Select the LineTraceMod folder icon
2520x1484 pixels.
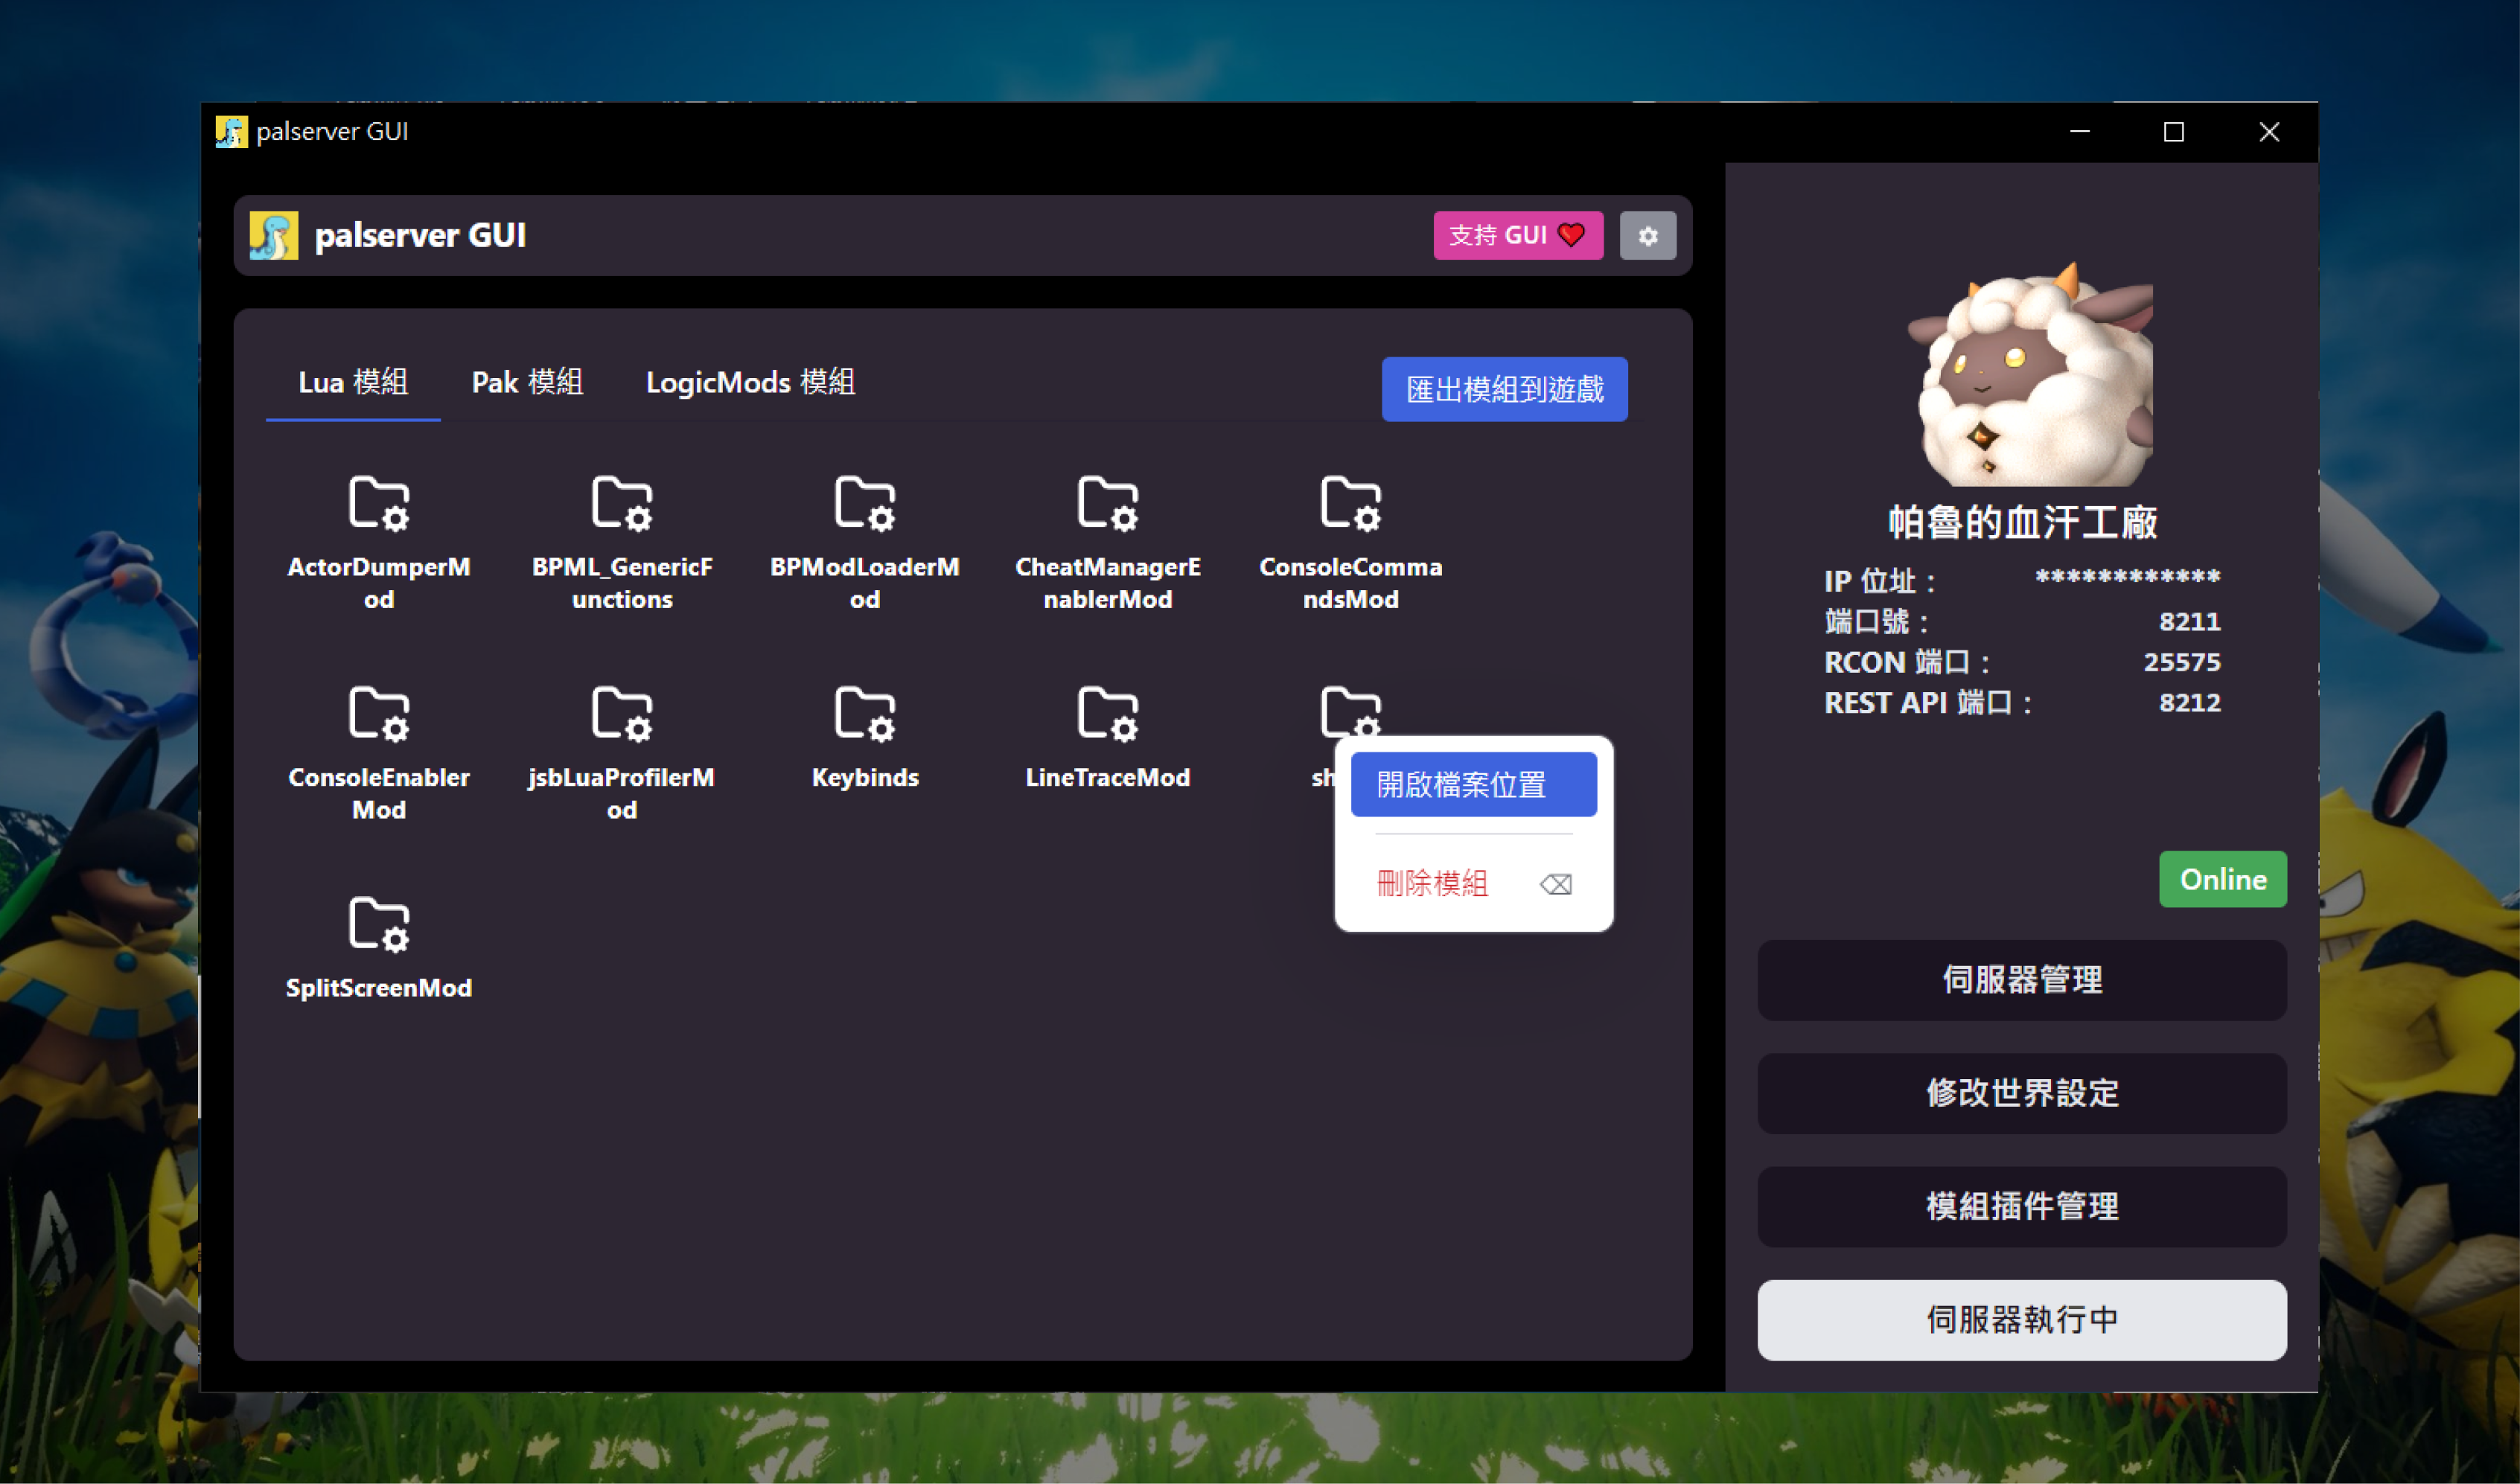tap(1108, 714)
